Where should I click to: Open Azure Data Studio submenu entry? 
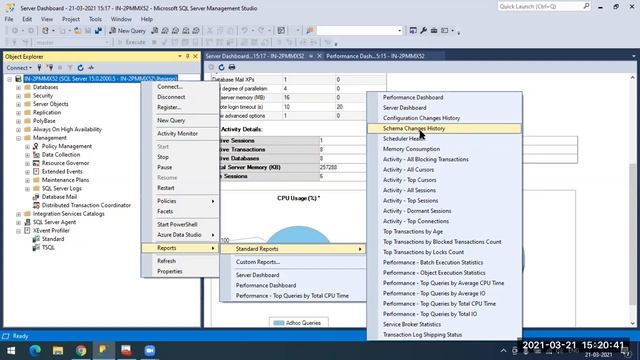180,235
